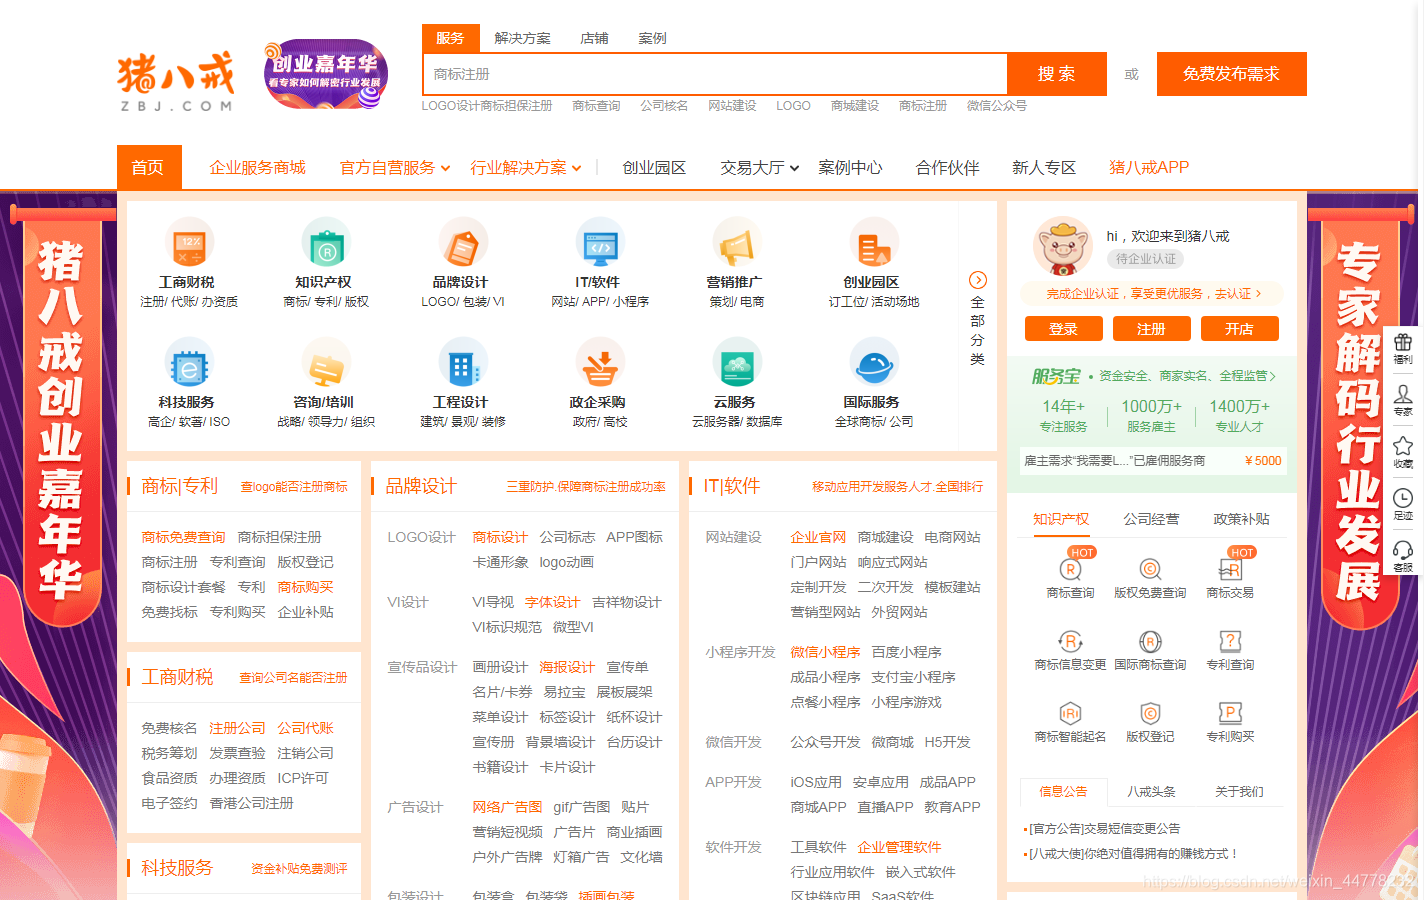This screenshot has height=900, width=1424.
Task: Focus the 商标注册 search input field
Action: (715, 74)
